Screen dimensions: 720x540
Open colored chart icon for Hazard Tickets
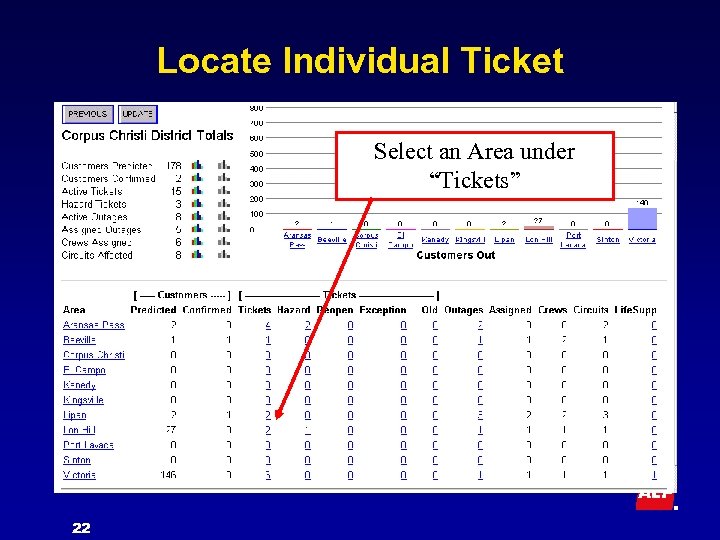click(197, 203)
